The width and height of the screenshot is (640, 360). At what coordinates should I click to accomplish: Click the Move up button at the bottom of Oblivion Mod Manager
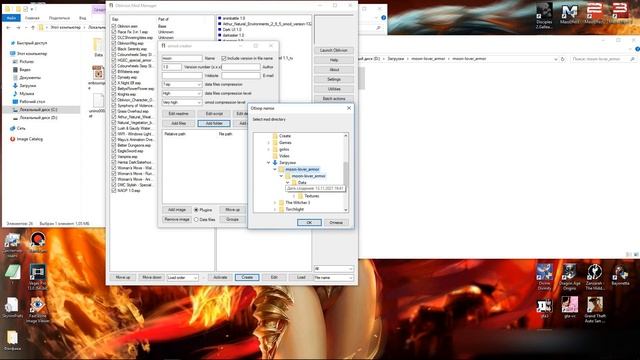(123, 278)
